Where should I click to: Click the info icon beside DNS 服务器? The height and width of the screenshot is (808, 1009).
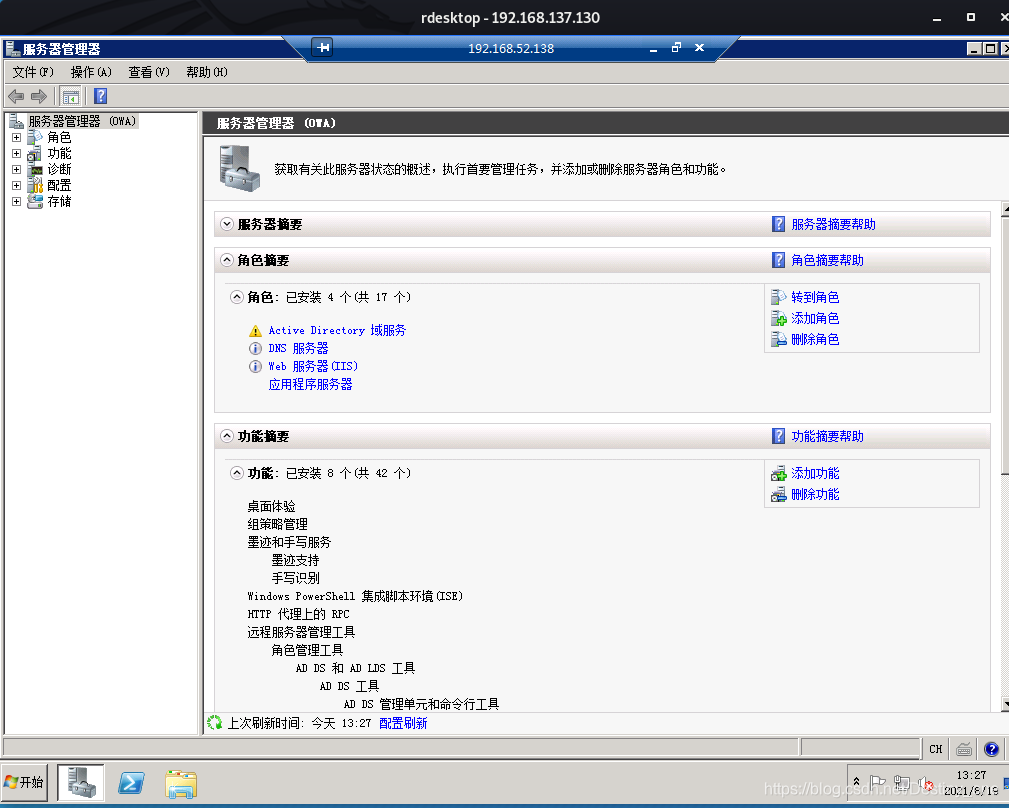255,349
